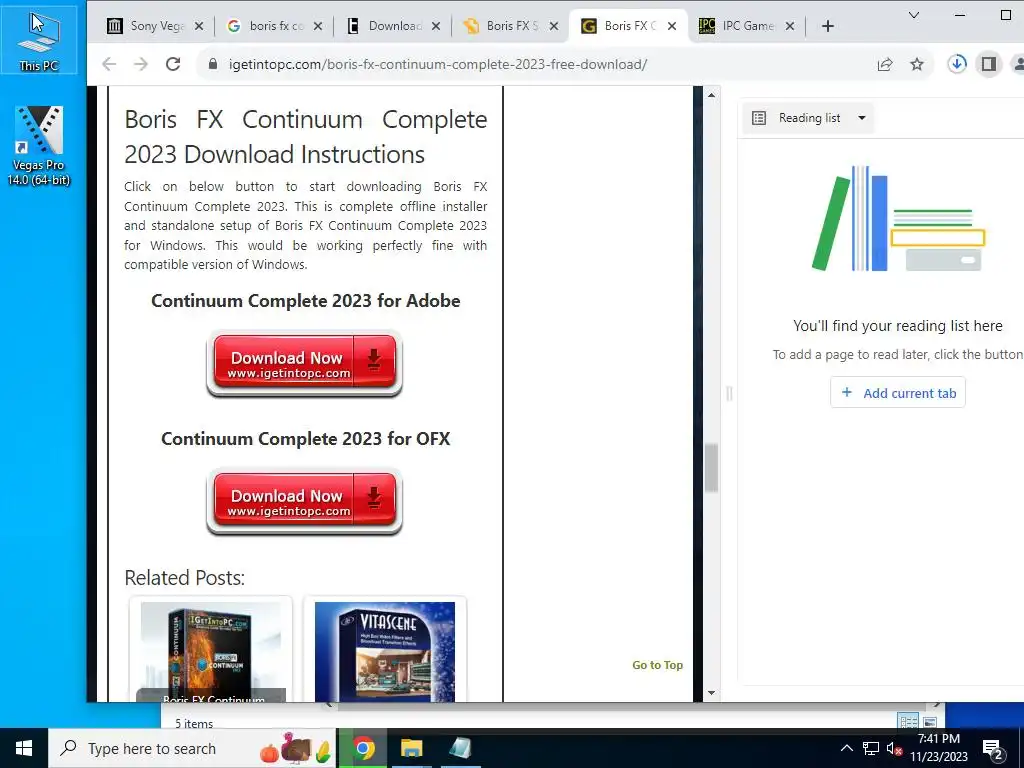Switch to the Boris FX S tab
The image size is (1024, 768).
click(512, 26)
